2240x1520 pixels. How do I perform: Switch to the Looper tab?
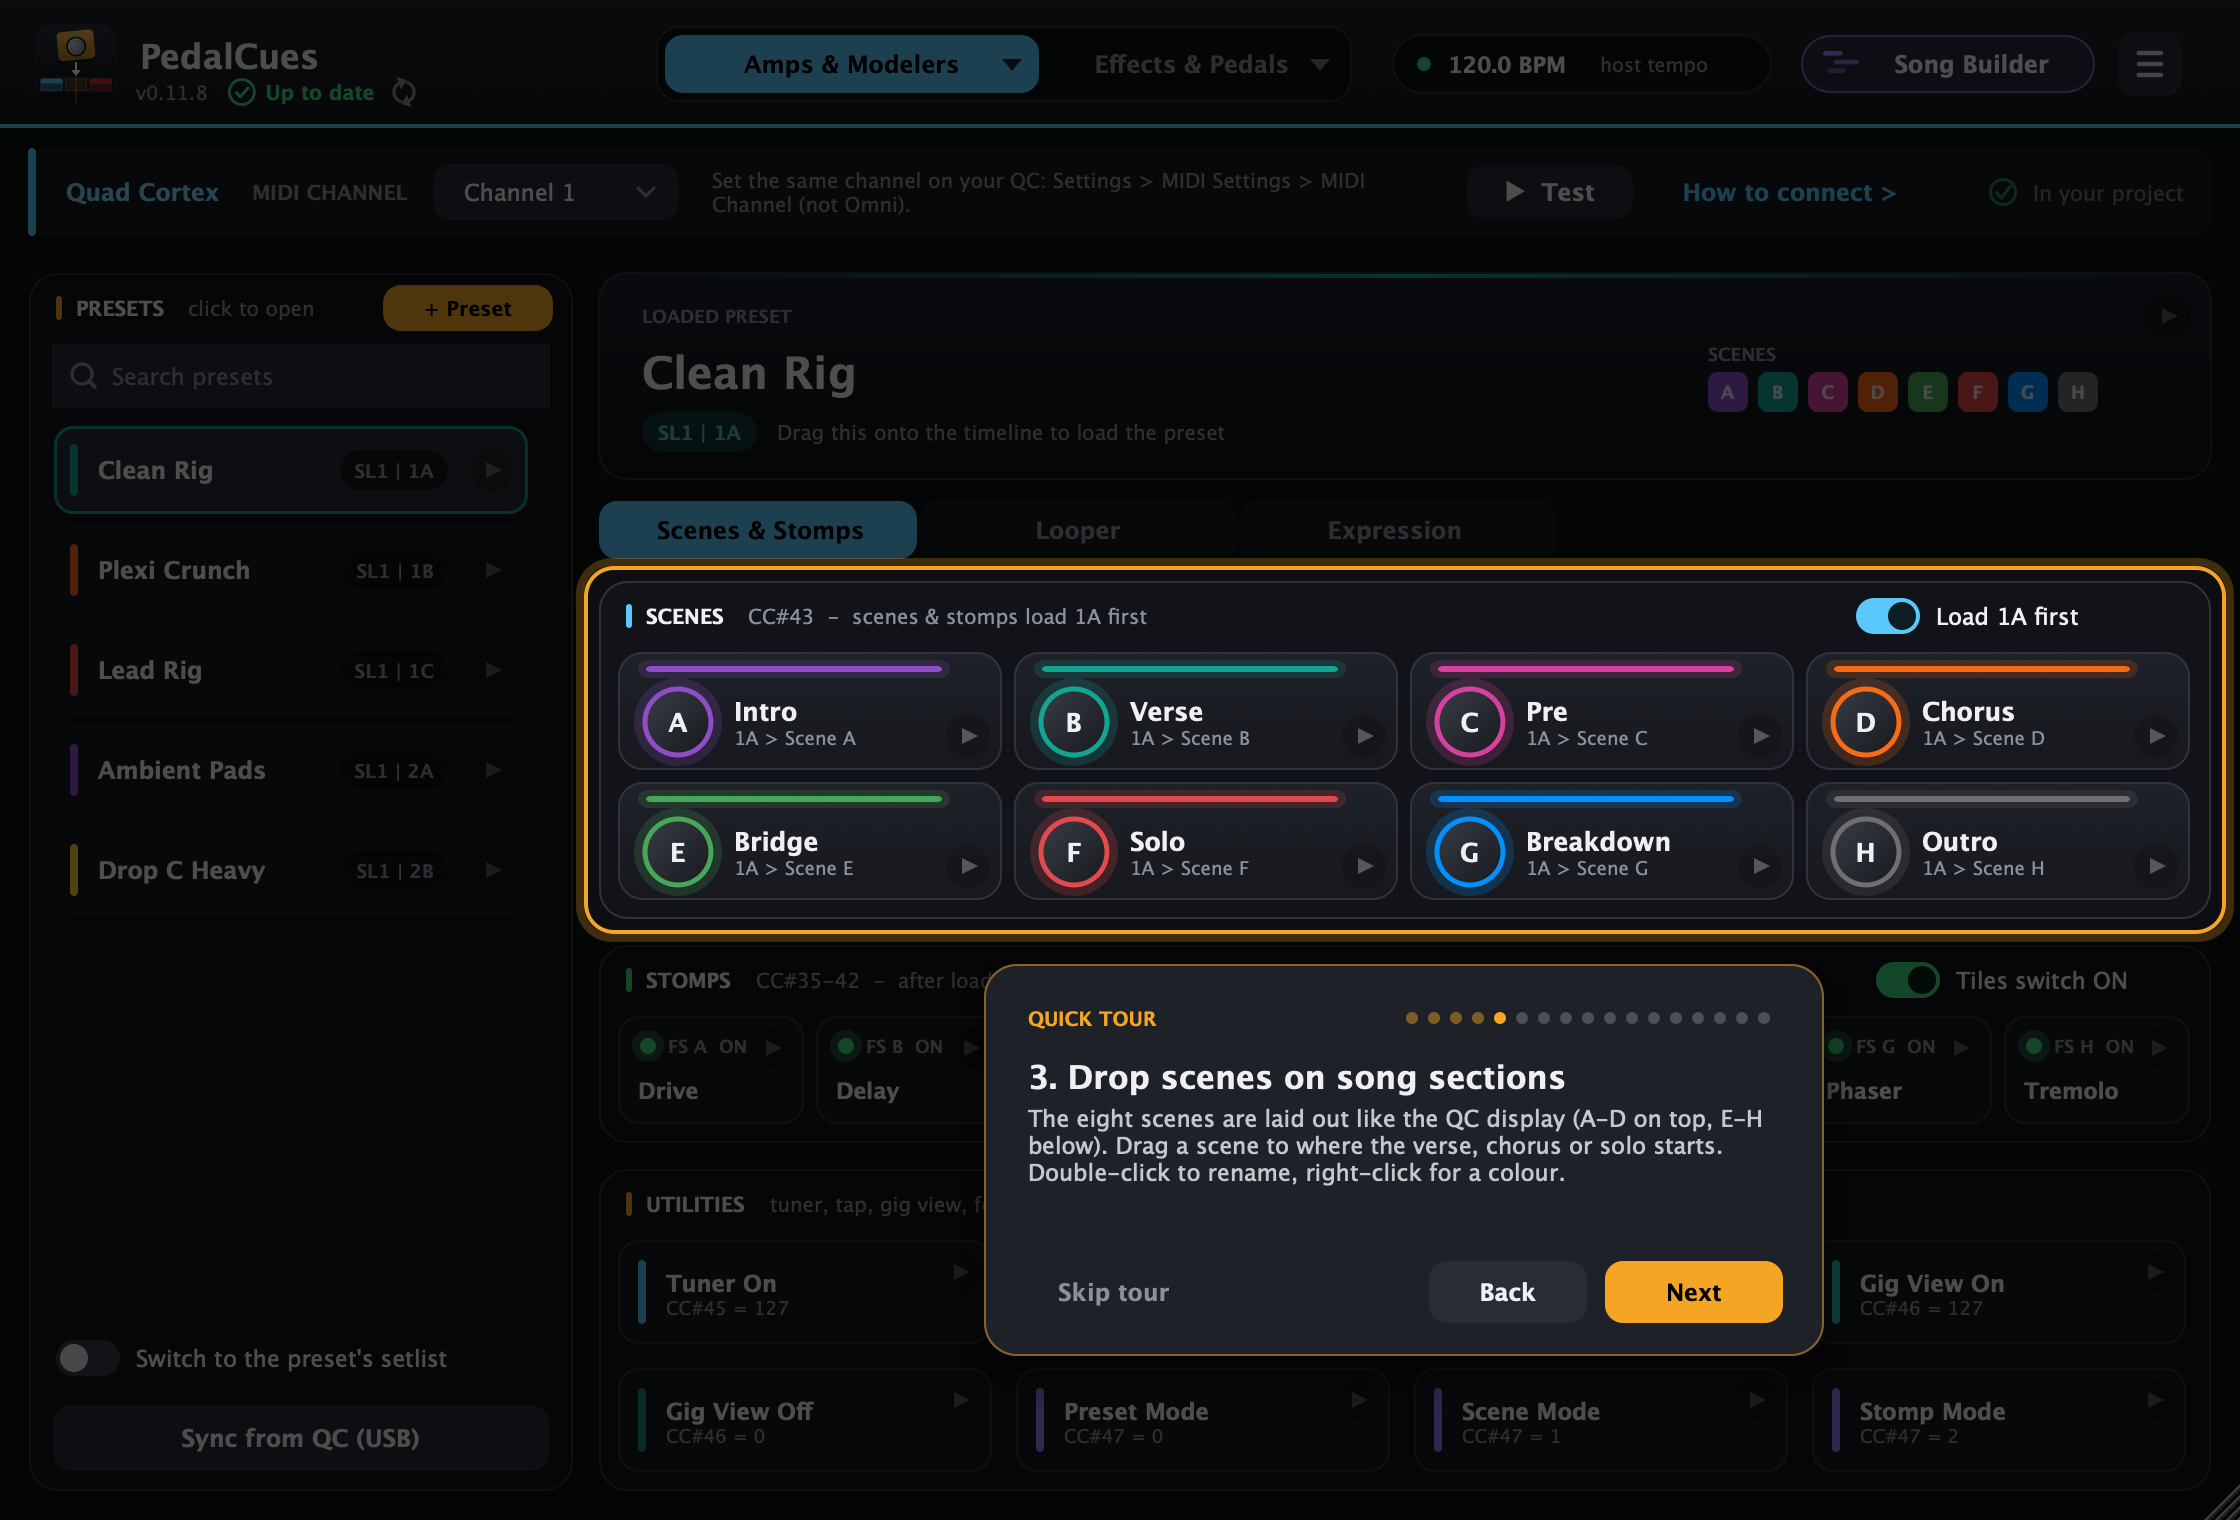click(x=1077, y=530)
